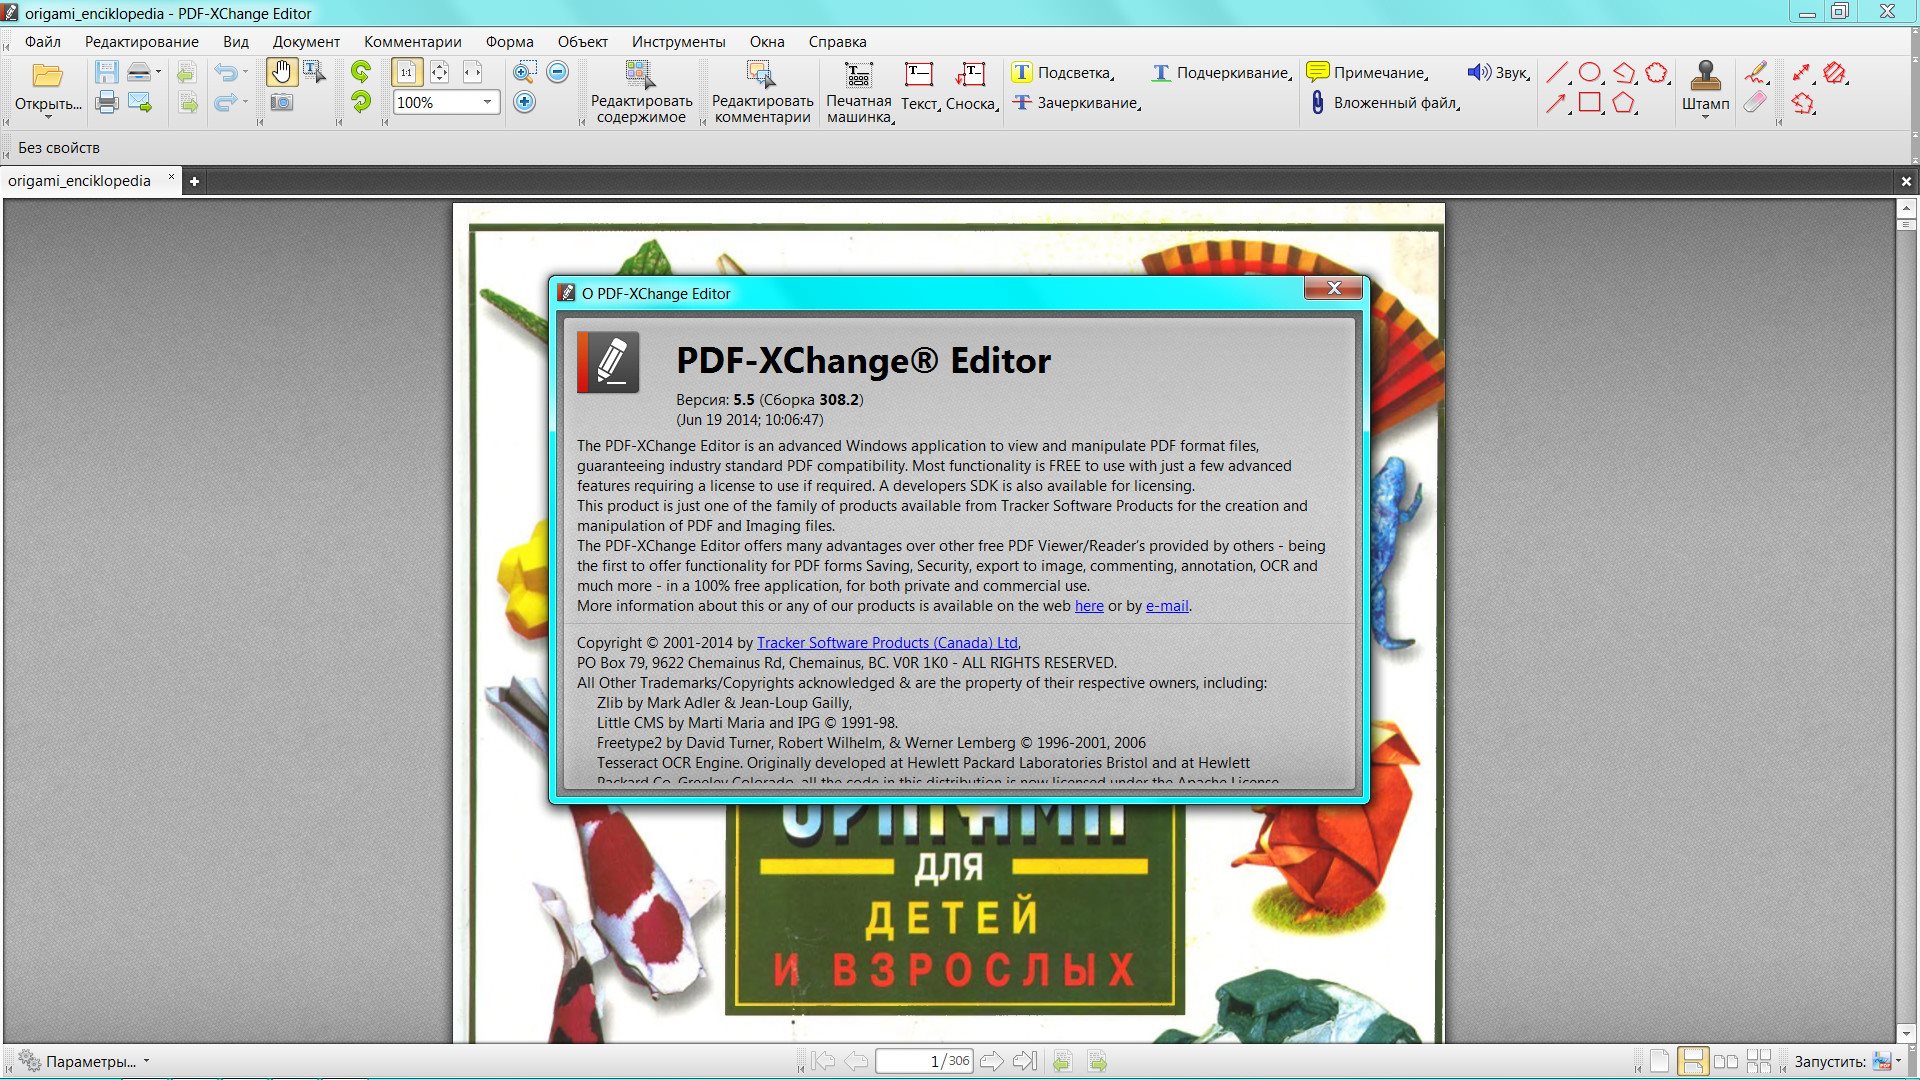Open the Справка menu
This screenshot has height=1080, width=1920.
[837, 41]
